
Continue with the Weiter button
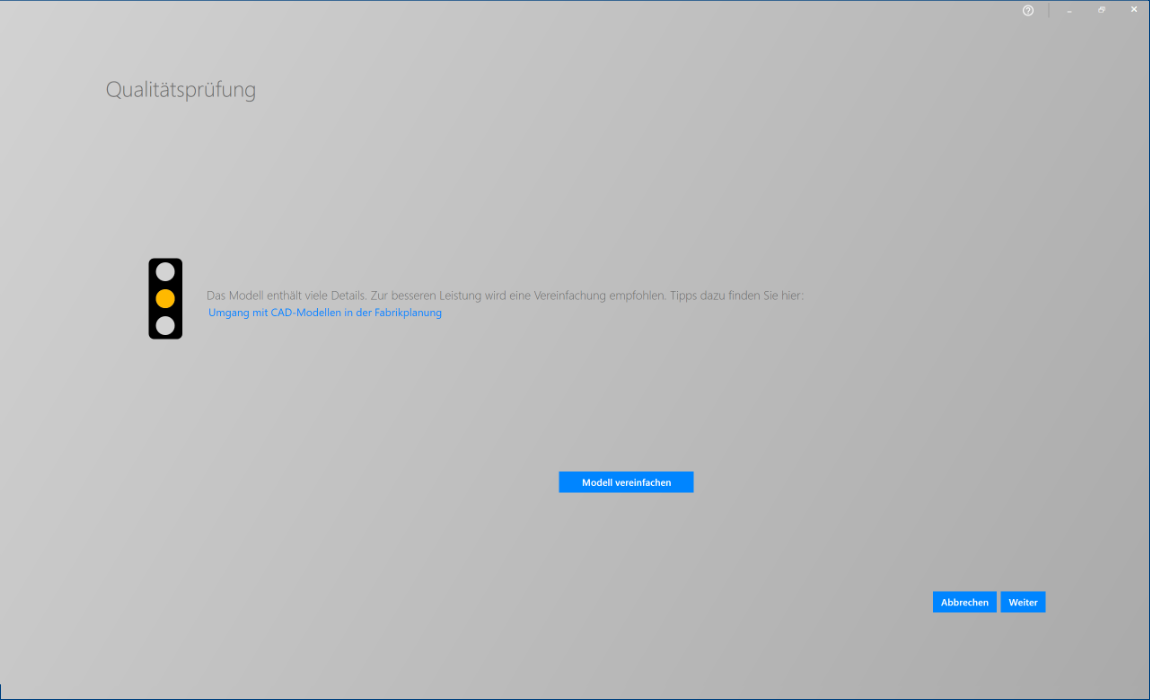click(1022, 602)
